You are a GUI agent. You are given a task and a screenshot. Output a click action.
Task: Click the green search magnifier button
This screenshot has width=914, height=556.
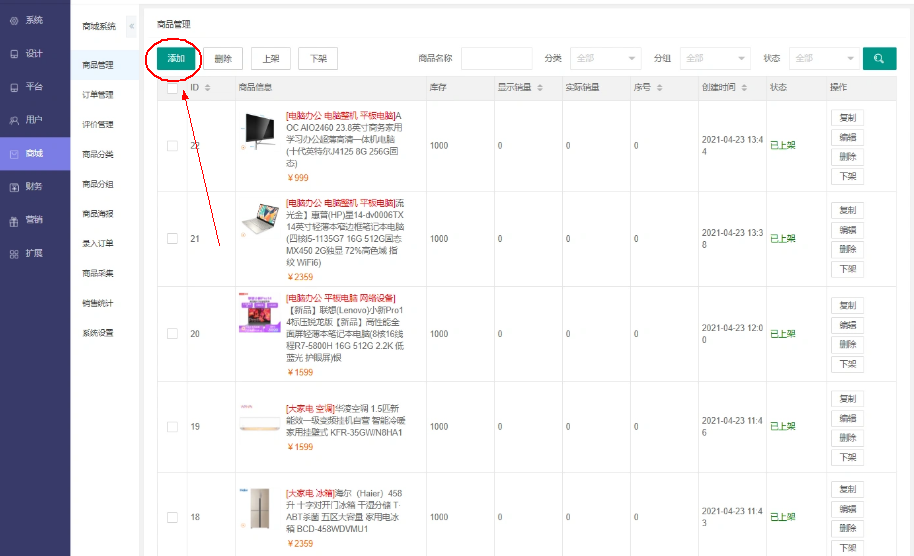tap(879, 58)
